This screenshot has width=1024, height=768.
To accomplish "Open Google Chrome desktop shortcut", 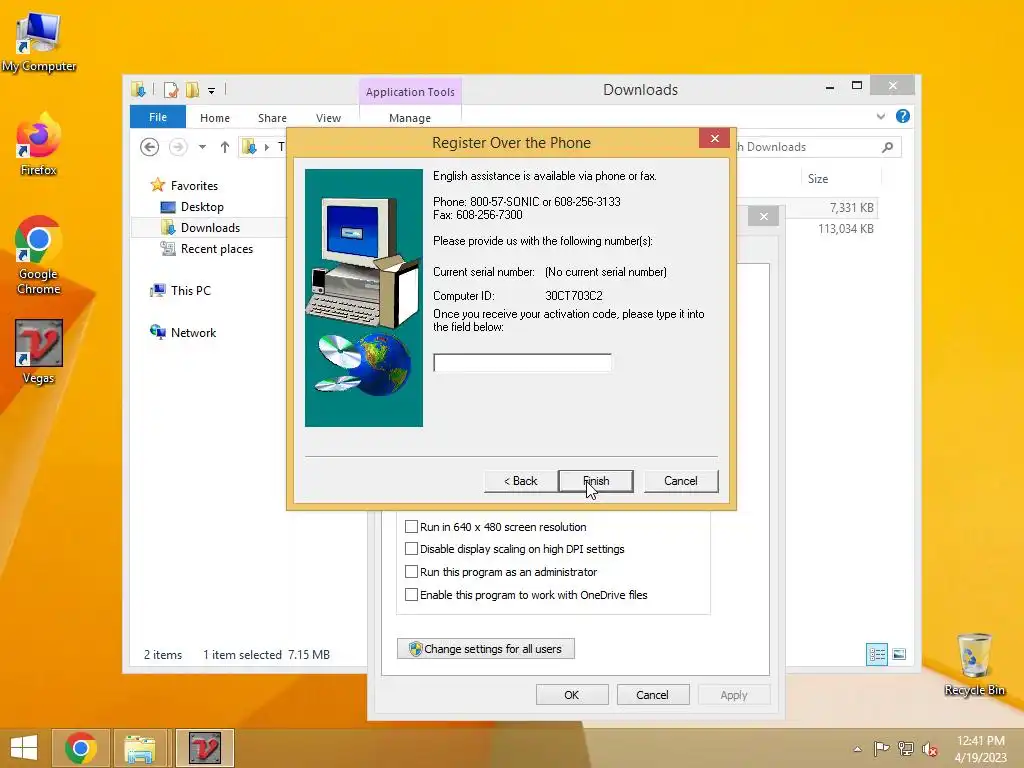I will pyautogui.click(x=39, y=255).
